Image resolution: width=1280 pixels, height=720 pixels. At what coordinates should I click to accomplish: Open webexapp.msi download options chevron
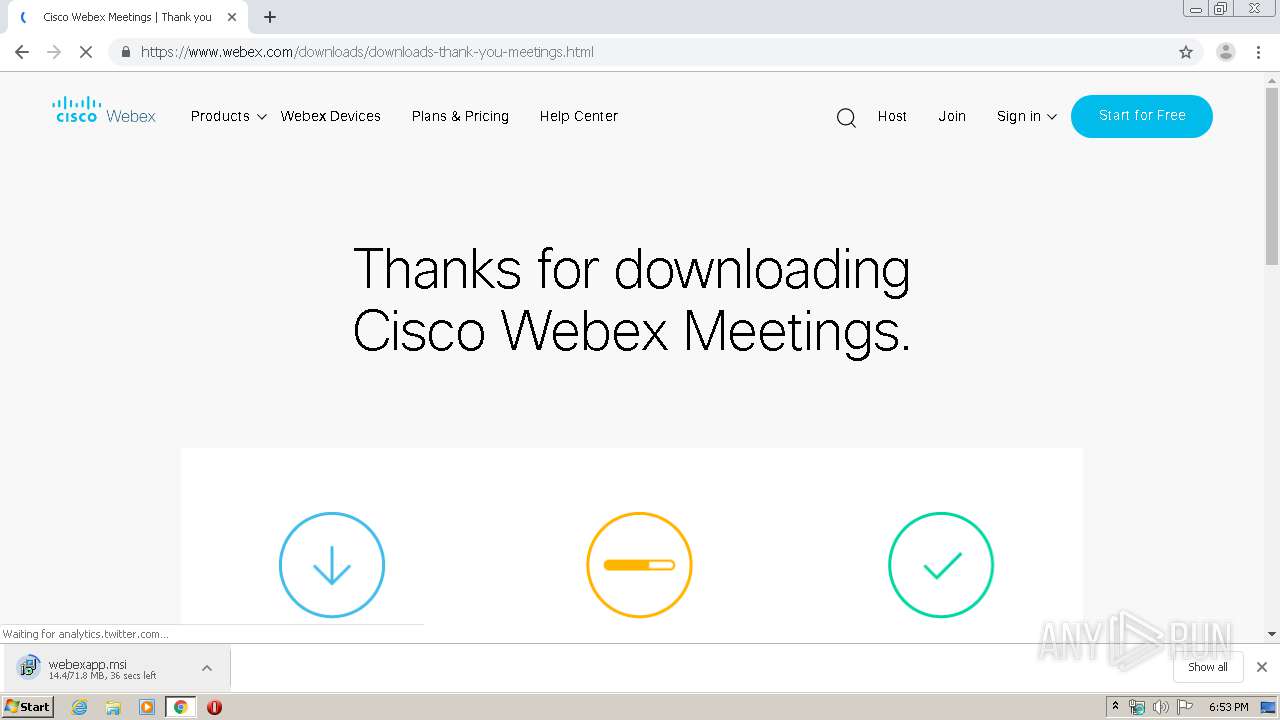(x=207, y=668)
